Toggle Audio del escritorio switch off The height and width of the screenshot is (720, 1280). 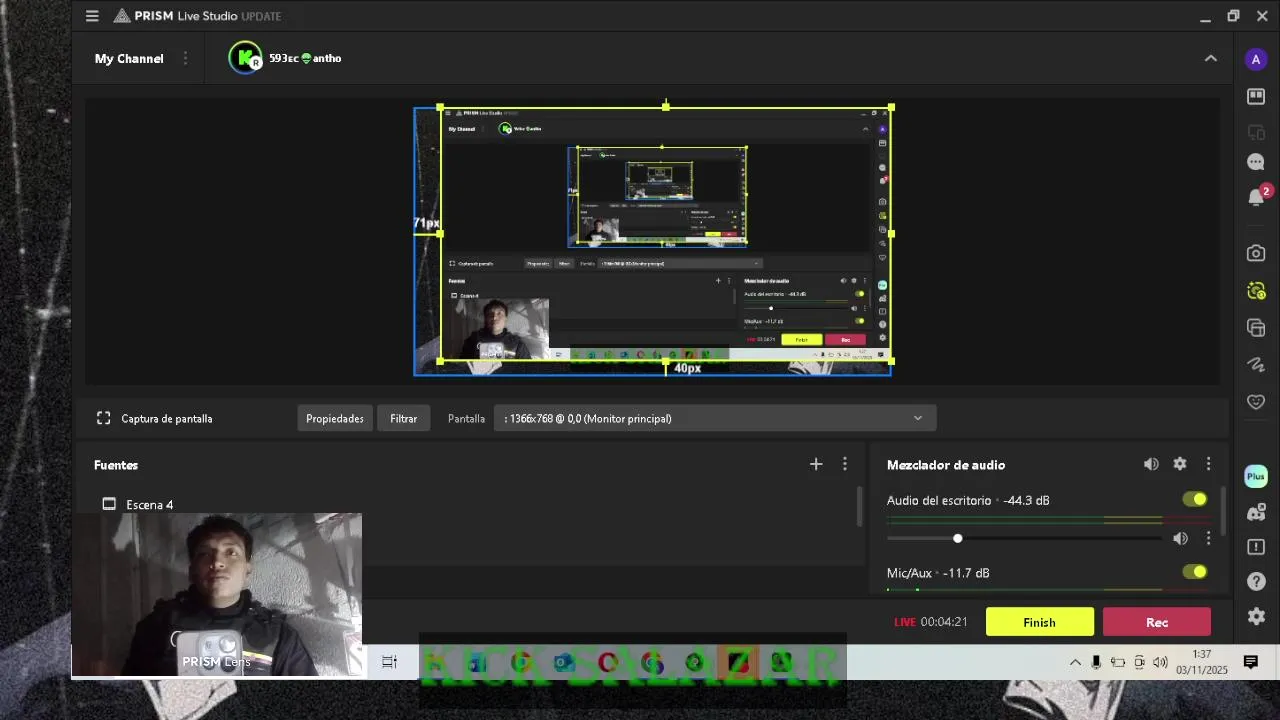1194,499
